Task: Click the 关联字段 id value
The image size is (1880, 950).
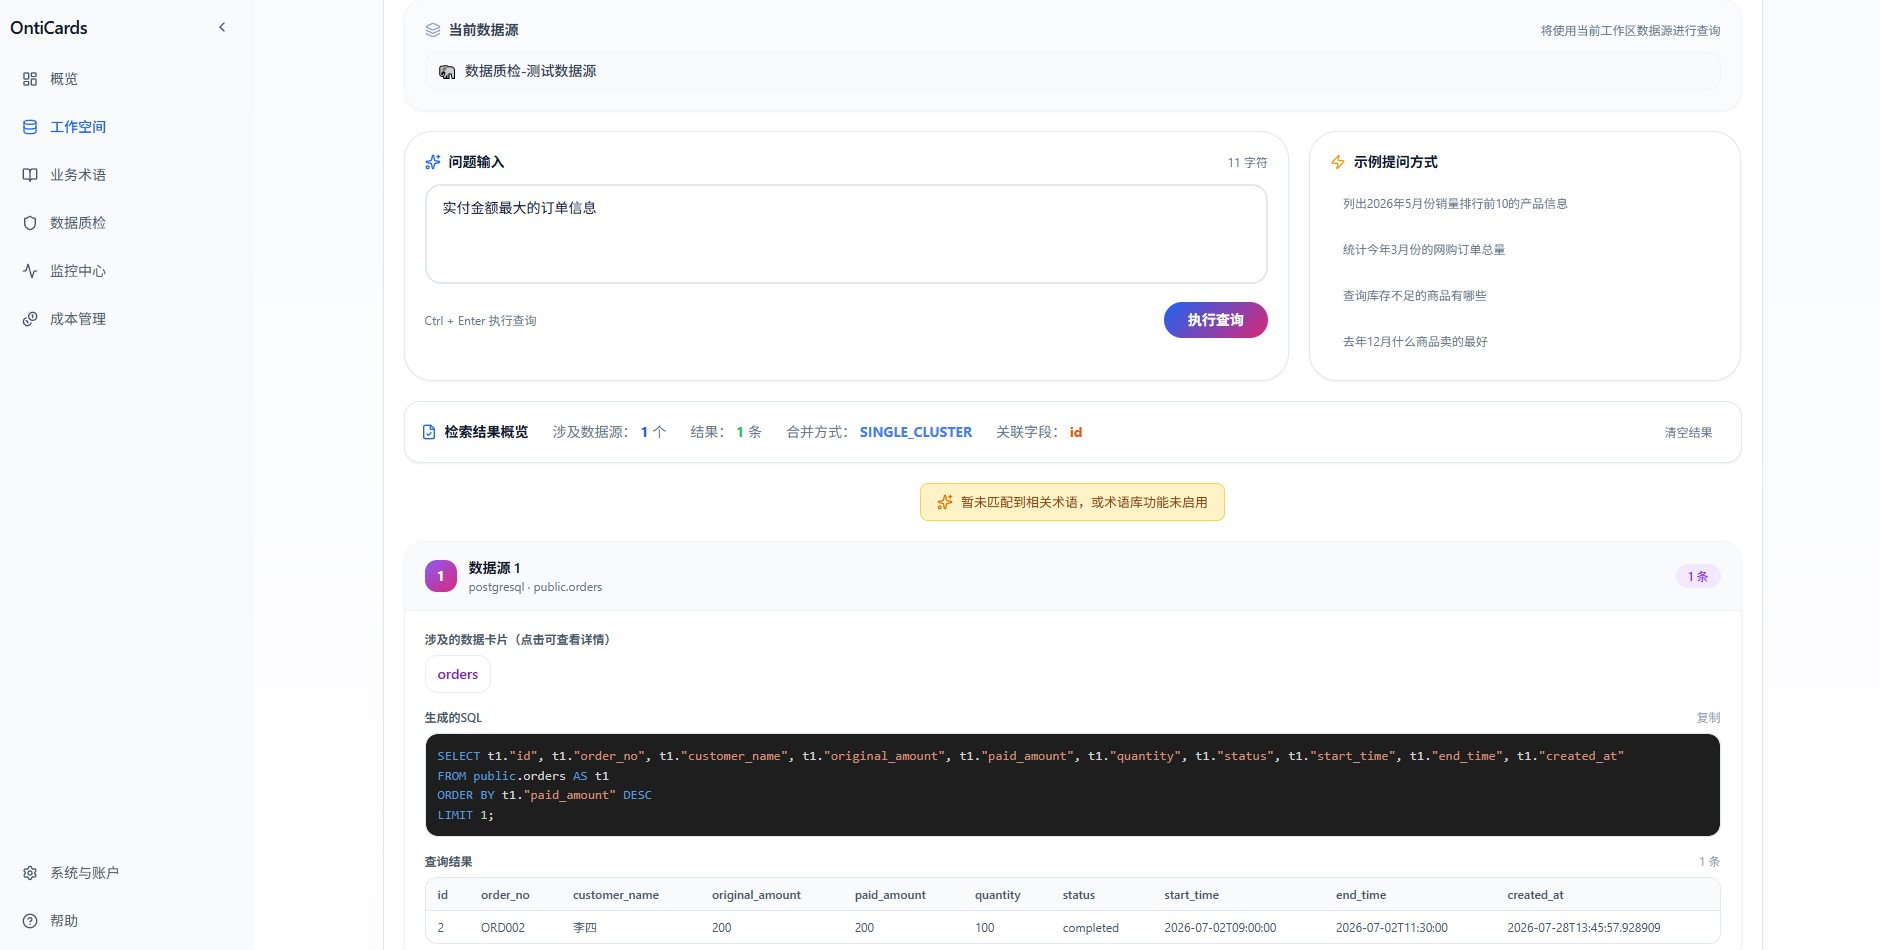Action: coord(1076,432)
